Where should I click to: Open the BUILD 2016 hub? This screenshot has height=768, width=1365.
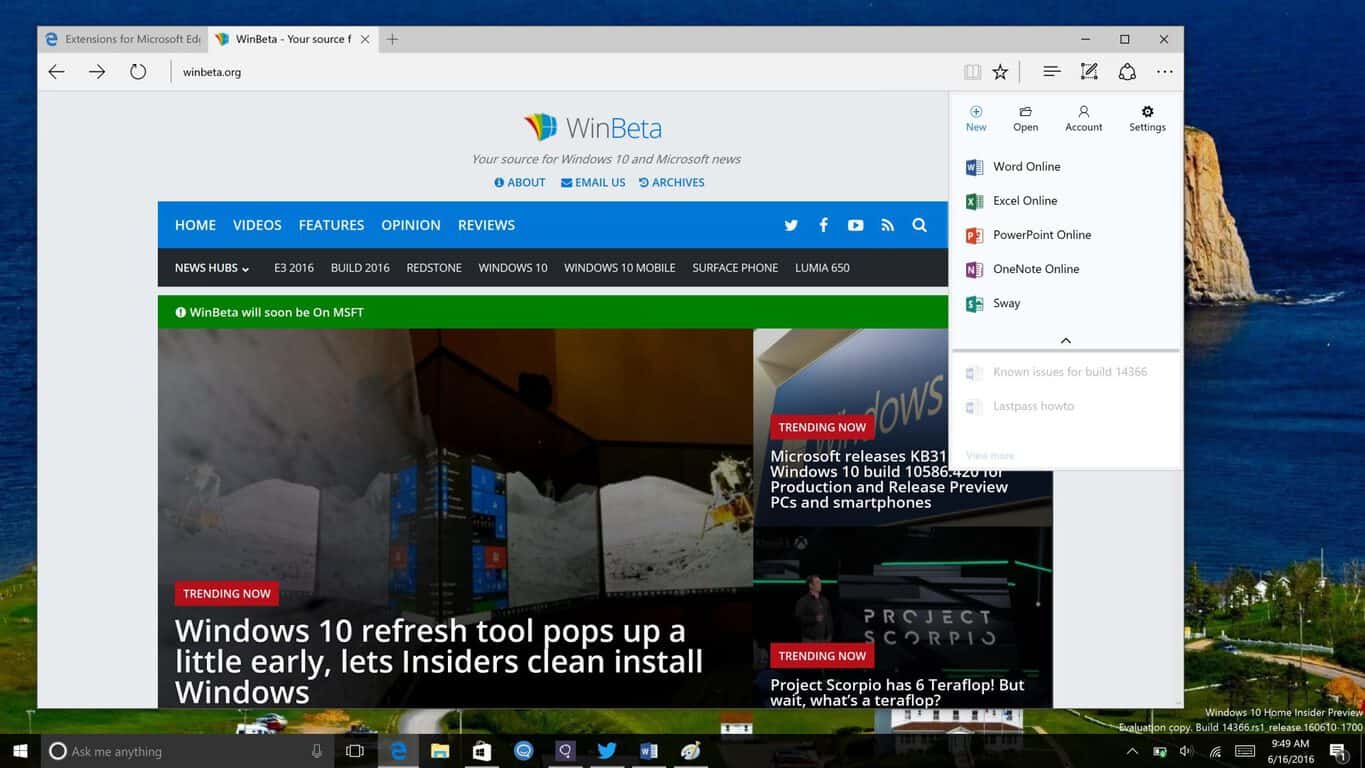360,268
